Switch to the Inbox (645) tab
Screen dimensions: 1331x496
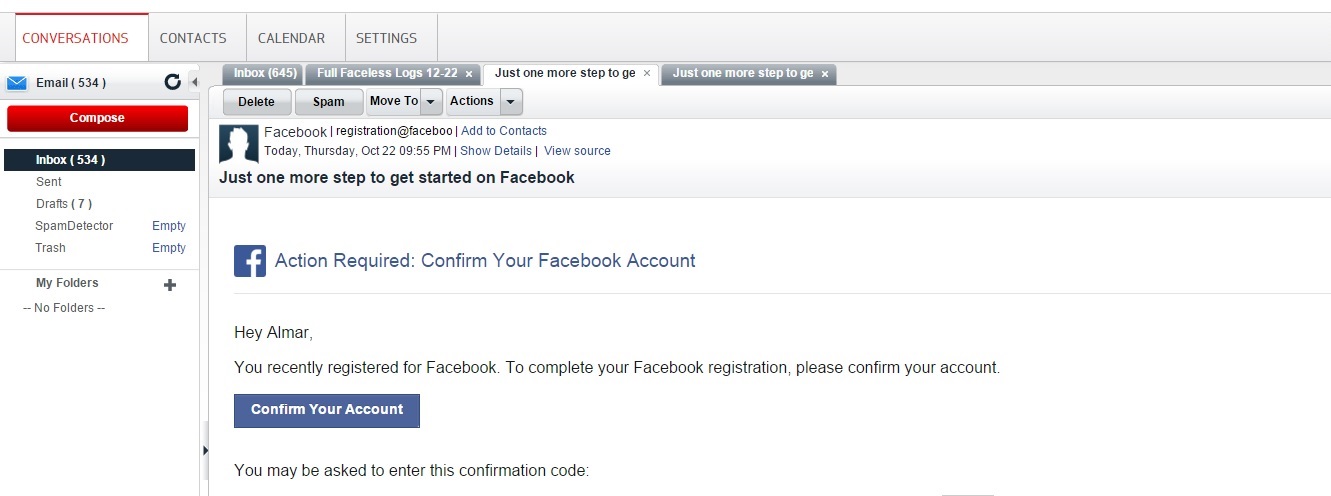(x=265, y=73)
